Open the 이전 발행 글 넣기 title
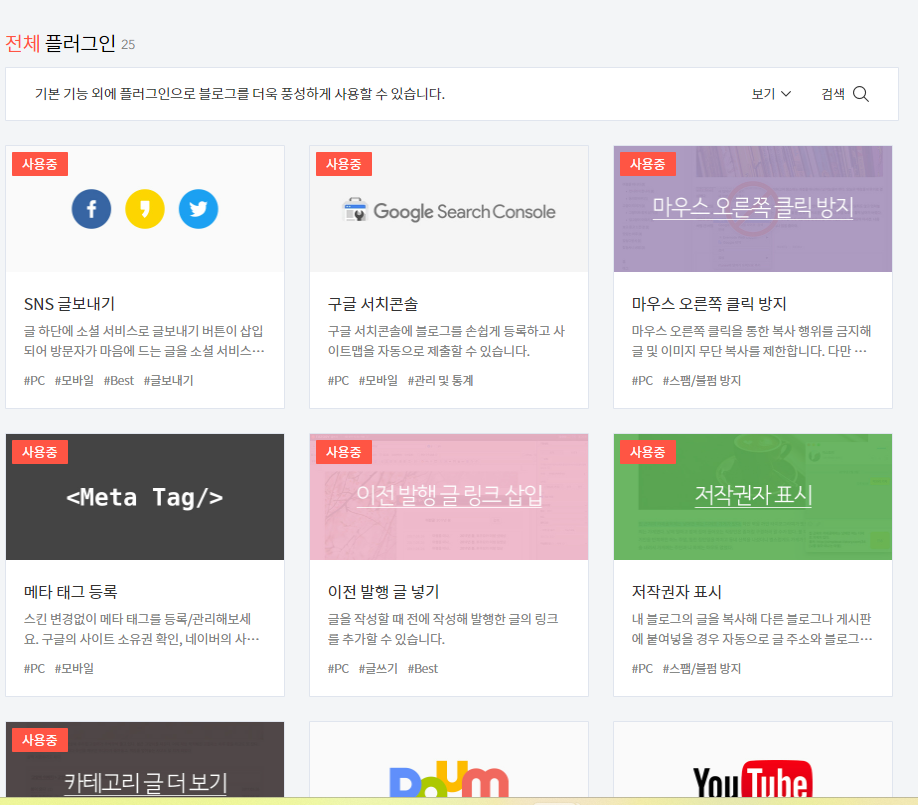The height and width of the screenshot is (805, 918). pyautogui.click(x=383, y=592)
